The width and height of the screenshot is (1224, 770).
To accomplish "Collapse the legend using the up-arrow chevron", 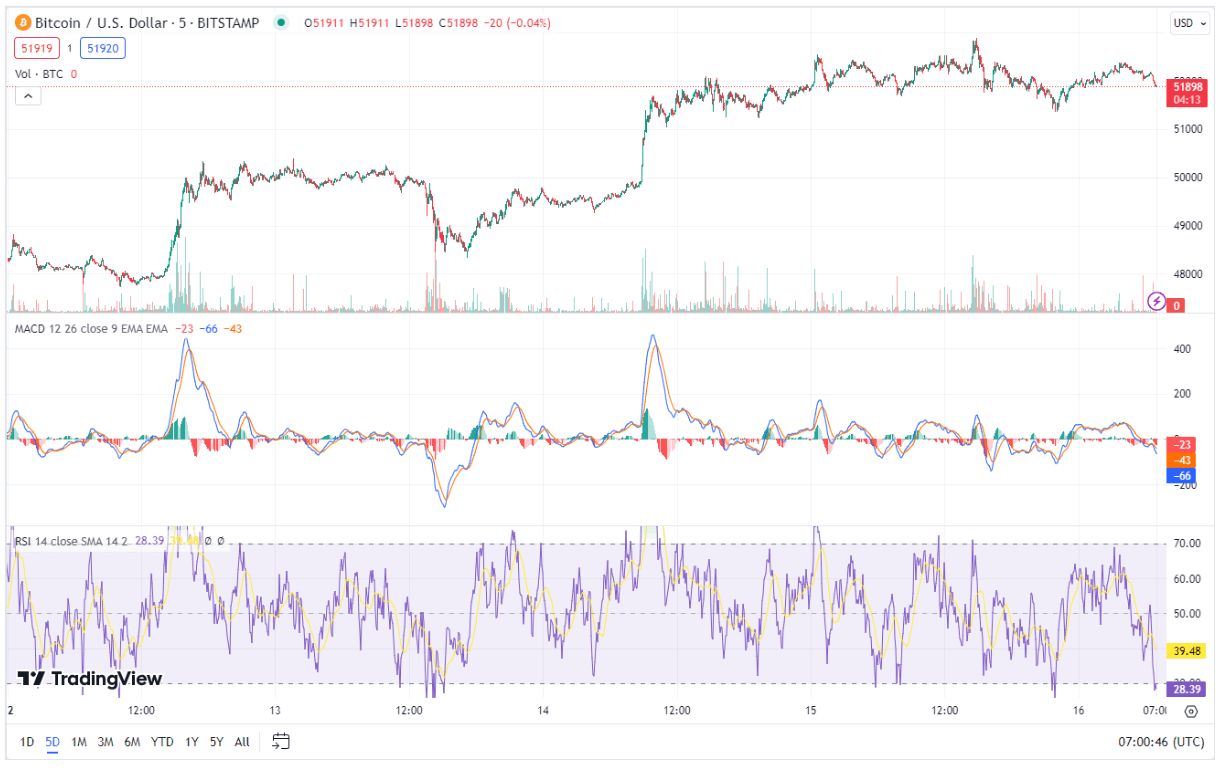I will [x=28, y=96].
